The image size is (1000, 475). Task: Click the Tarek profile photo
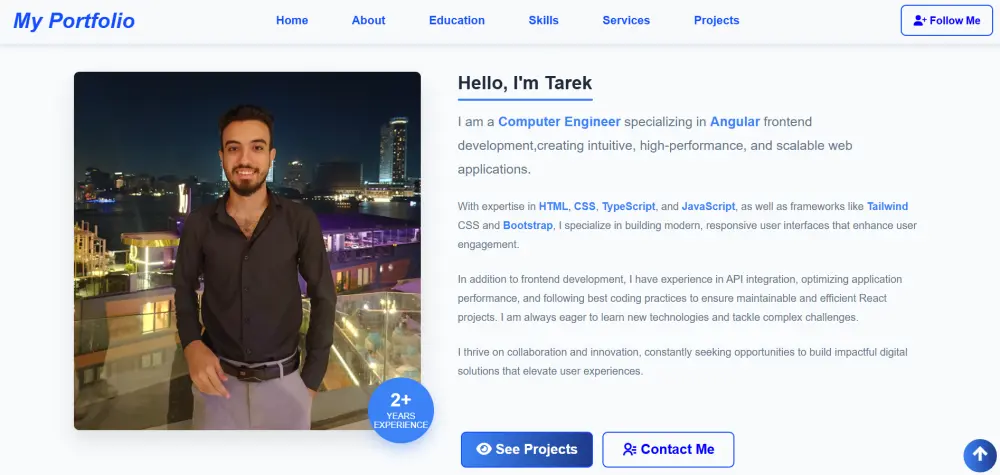[247, 251]
